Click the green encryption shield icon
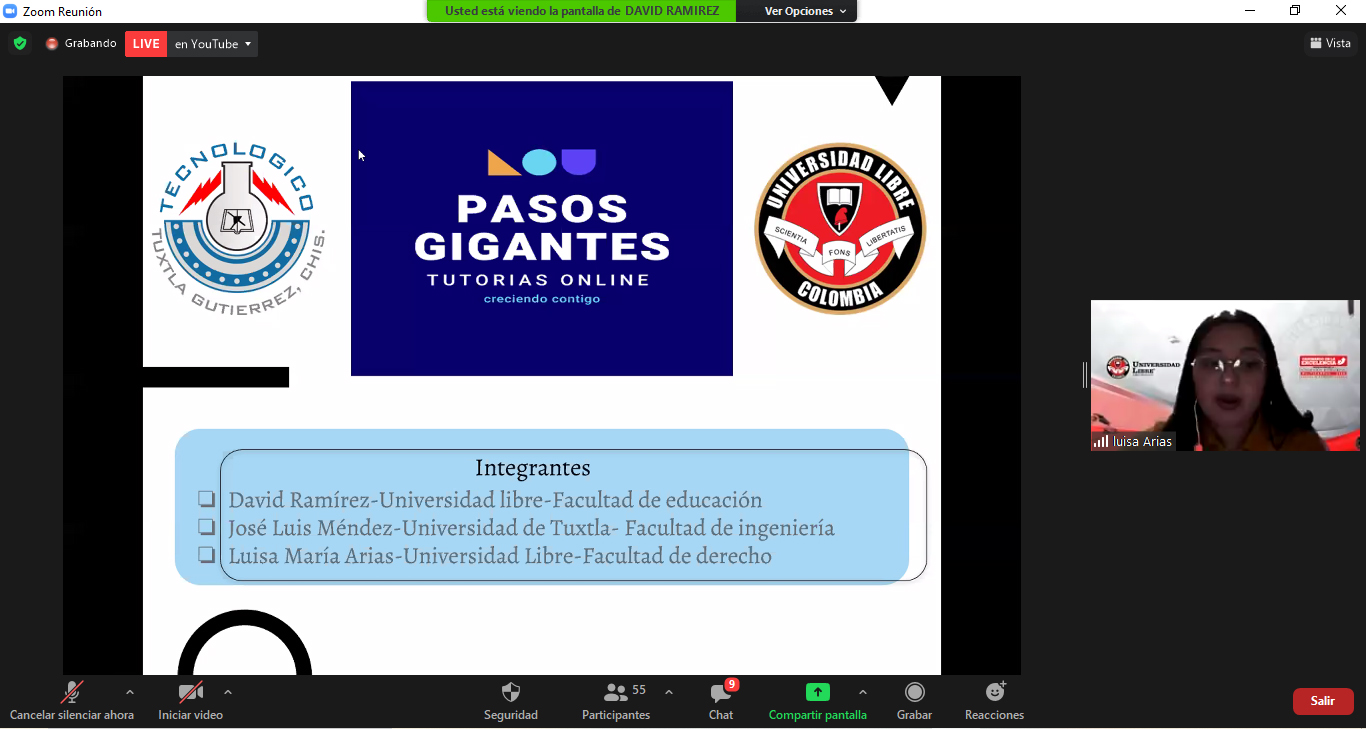1366x729 pixels. coord(20,44)
